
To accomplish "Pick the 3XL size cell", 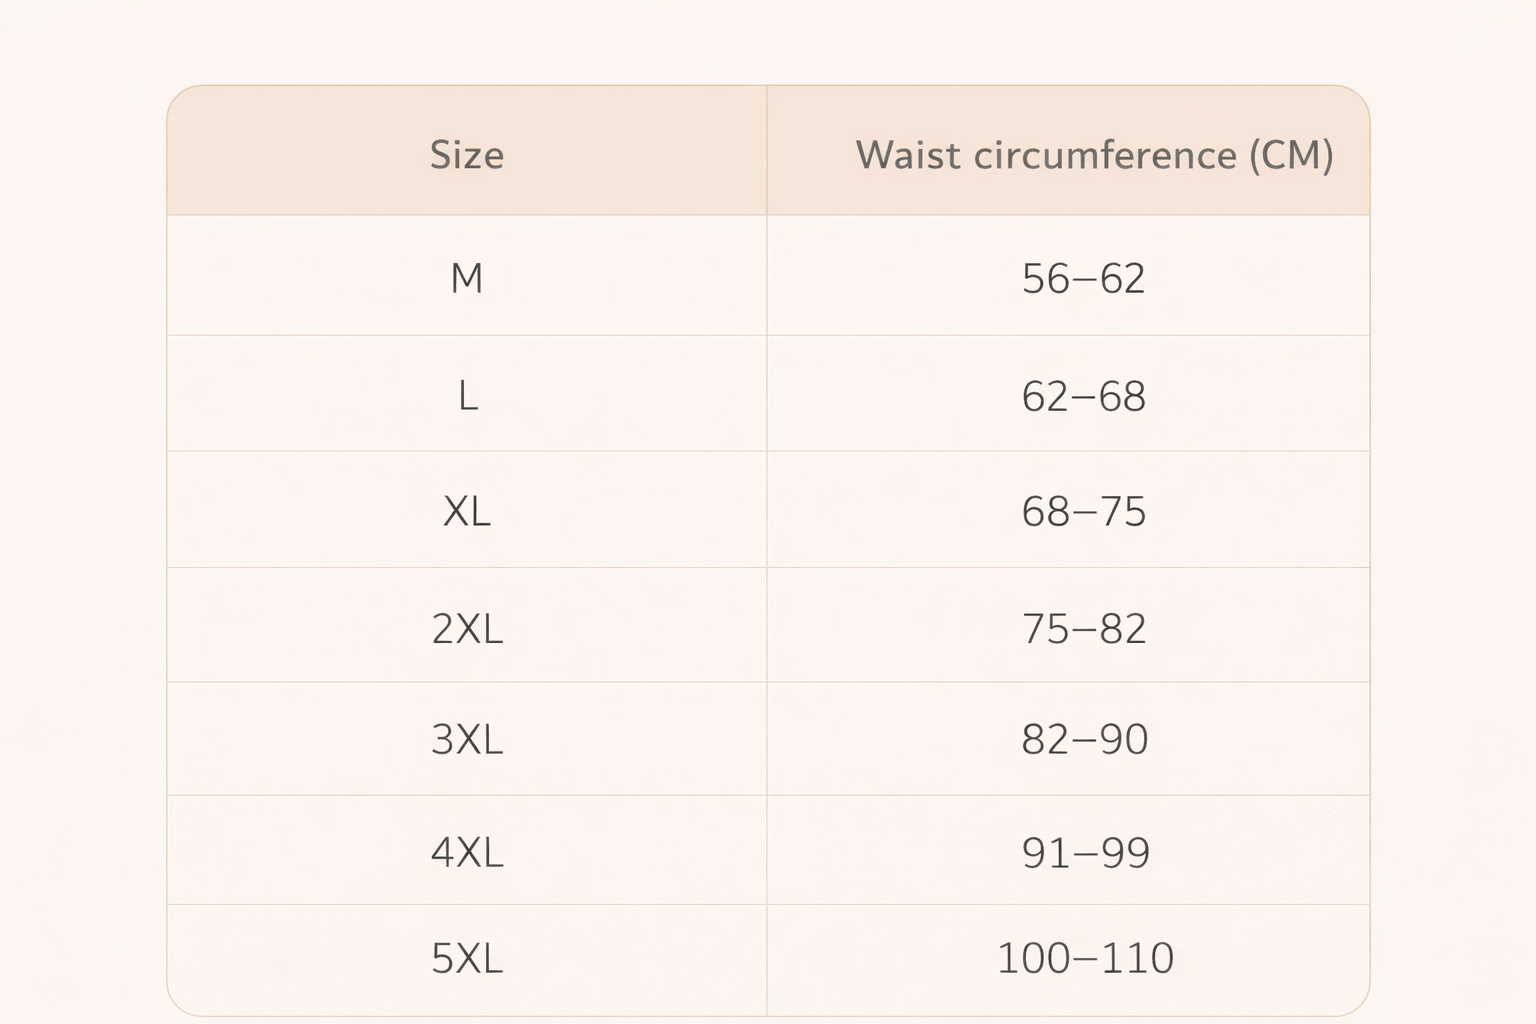I will (x=467, y=739).
